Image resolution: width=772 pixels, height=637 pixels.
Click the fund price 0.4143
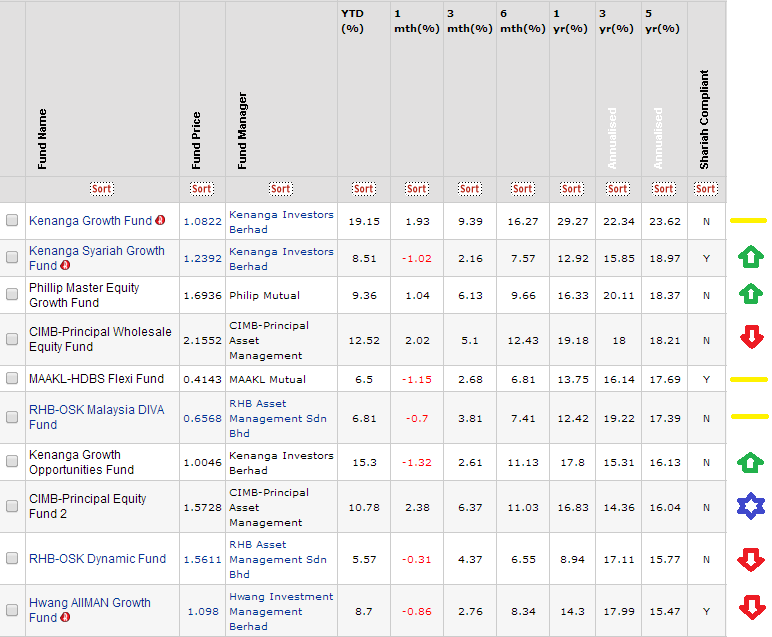(x=203, y=380)
